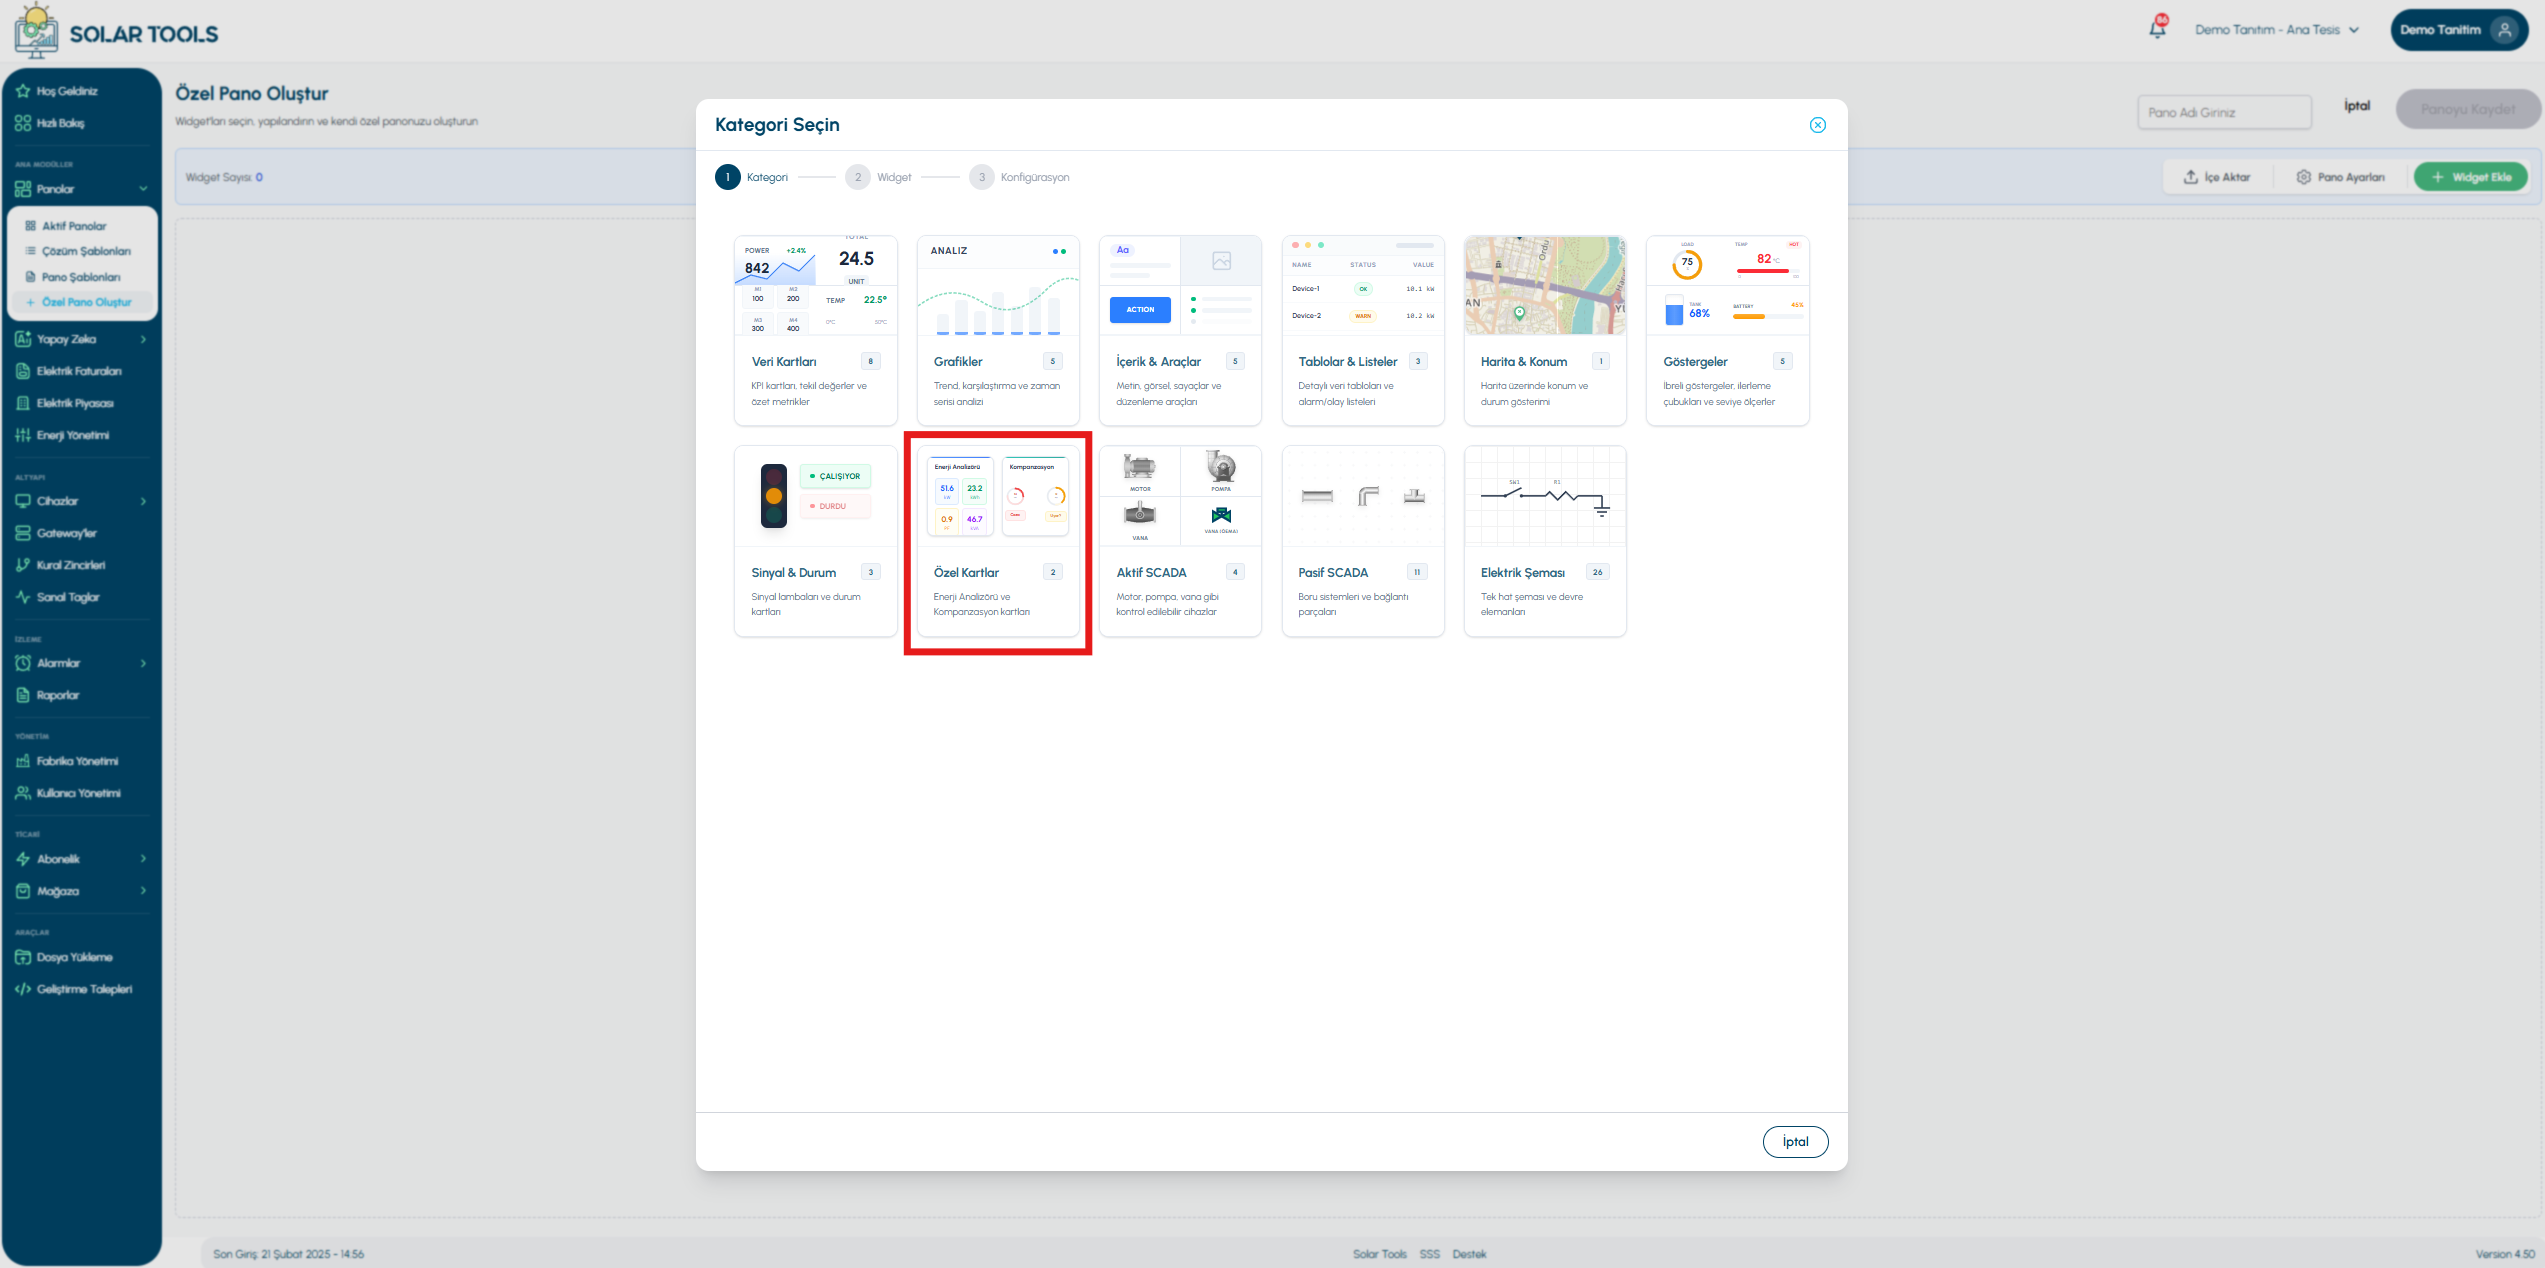The height and width of the screenshot is (1268, 2545).
Task: Click step 1 Kategori in wizard
Action: [752, 177]
